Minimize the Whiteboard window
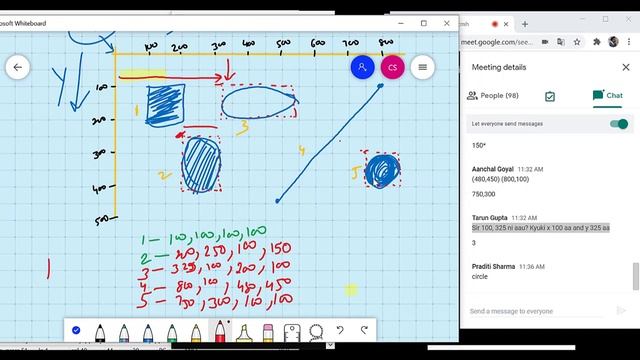Viewport: 640px width, 360px height. [401, 24]
